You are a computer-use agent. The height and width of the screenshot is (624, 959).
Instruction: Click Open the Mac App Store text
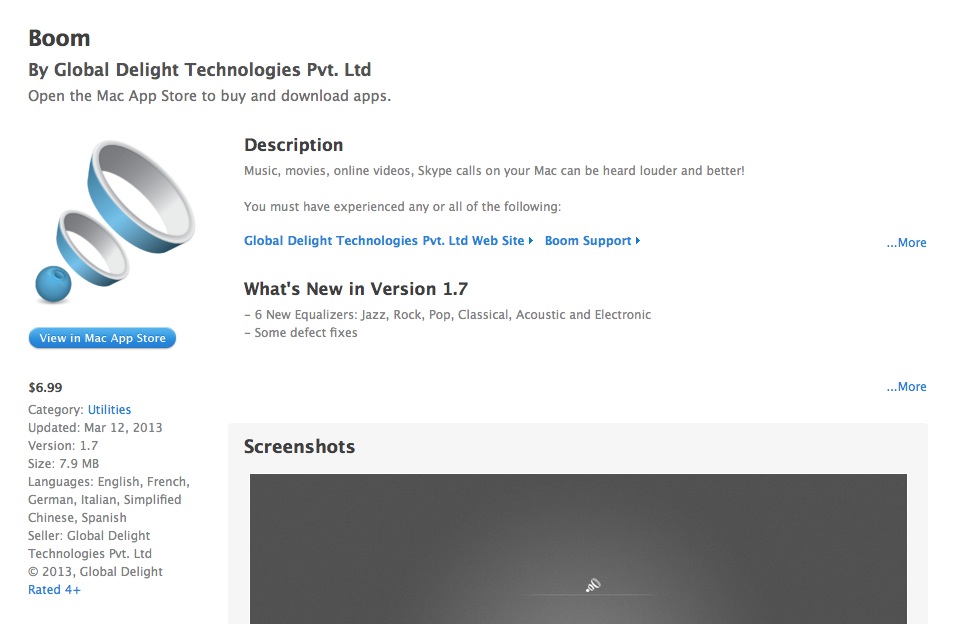pyautogui.click(x=209, y=96)
